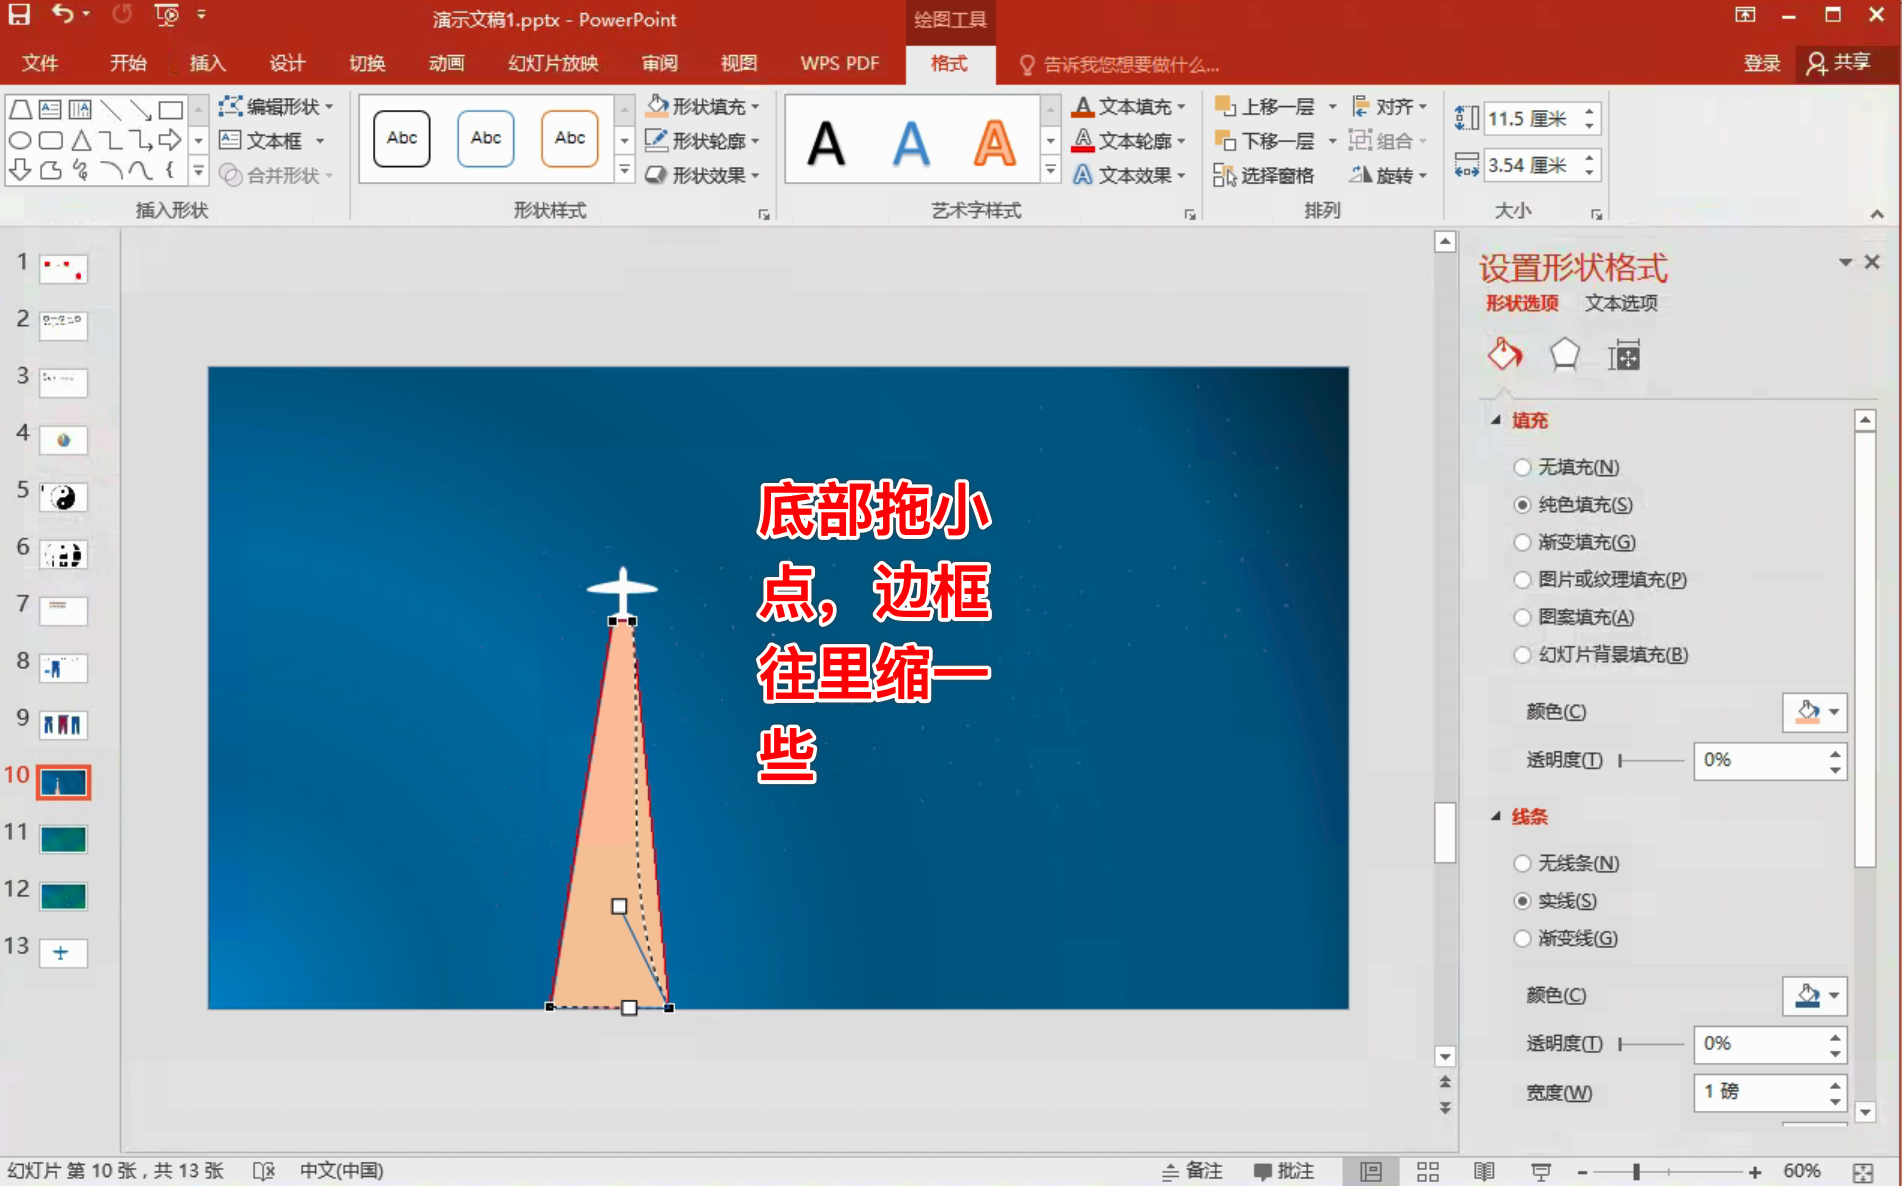This screenshot has height=1186, width=1902.
Task: Click the Text Effects (文本效果) icon
Action: (x=1083, y=175)
